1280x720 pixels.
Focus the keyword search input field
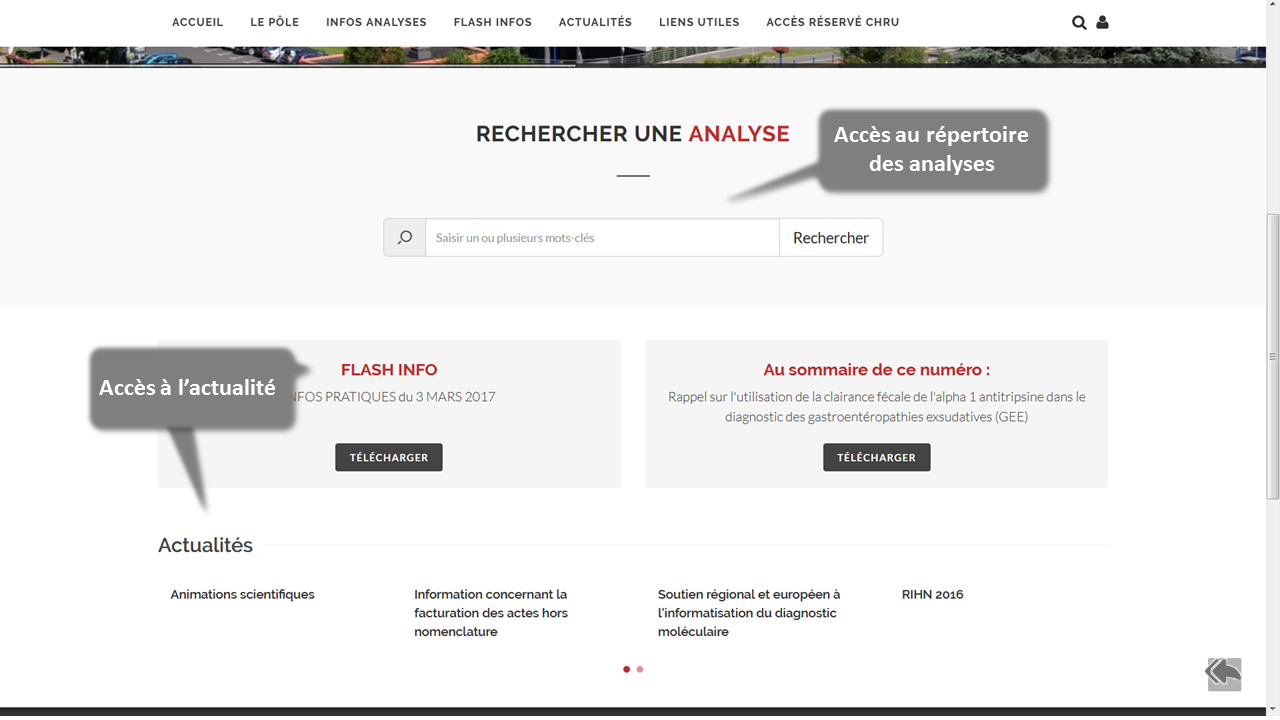coord(602,238)
